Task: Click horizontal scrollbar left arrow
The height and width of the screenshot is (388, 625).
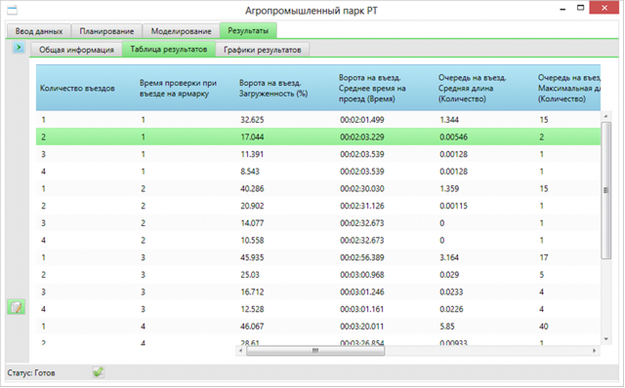Action: coord(240,351)
